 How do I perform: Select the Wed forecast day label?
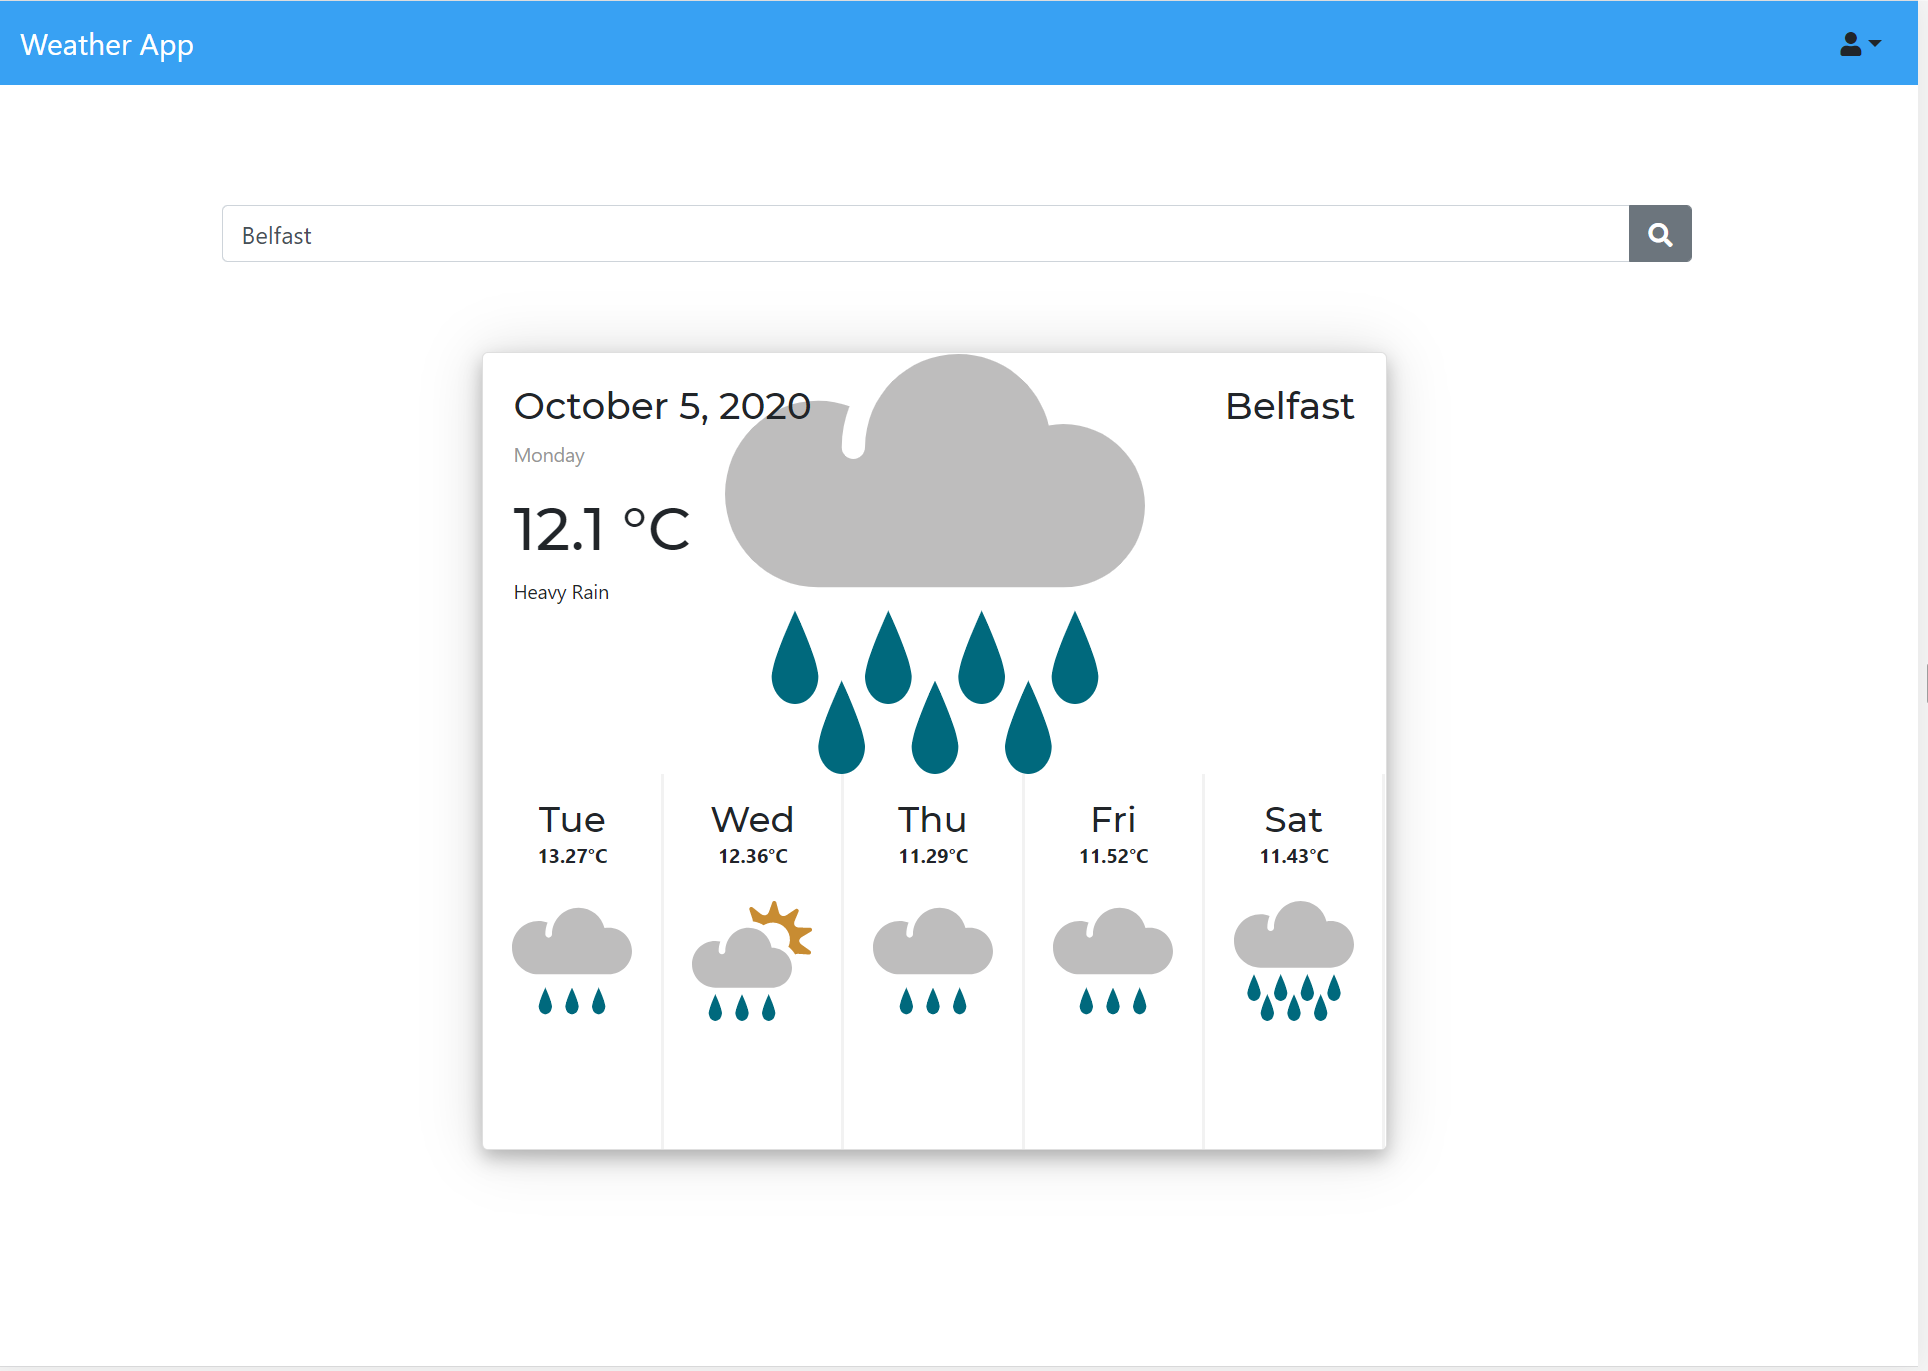[x=752, y=820]
